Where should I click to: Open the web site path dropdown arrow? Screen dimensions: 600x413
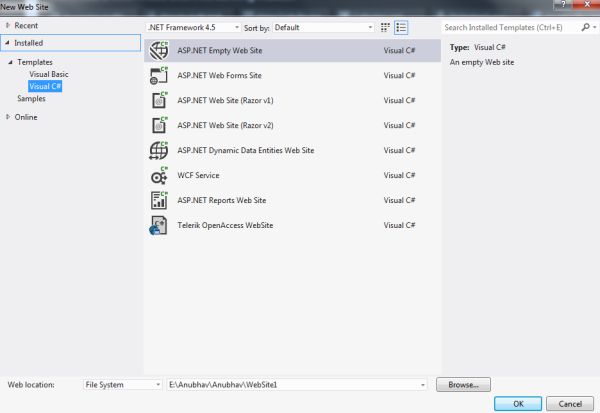coord(423,385)
